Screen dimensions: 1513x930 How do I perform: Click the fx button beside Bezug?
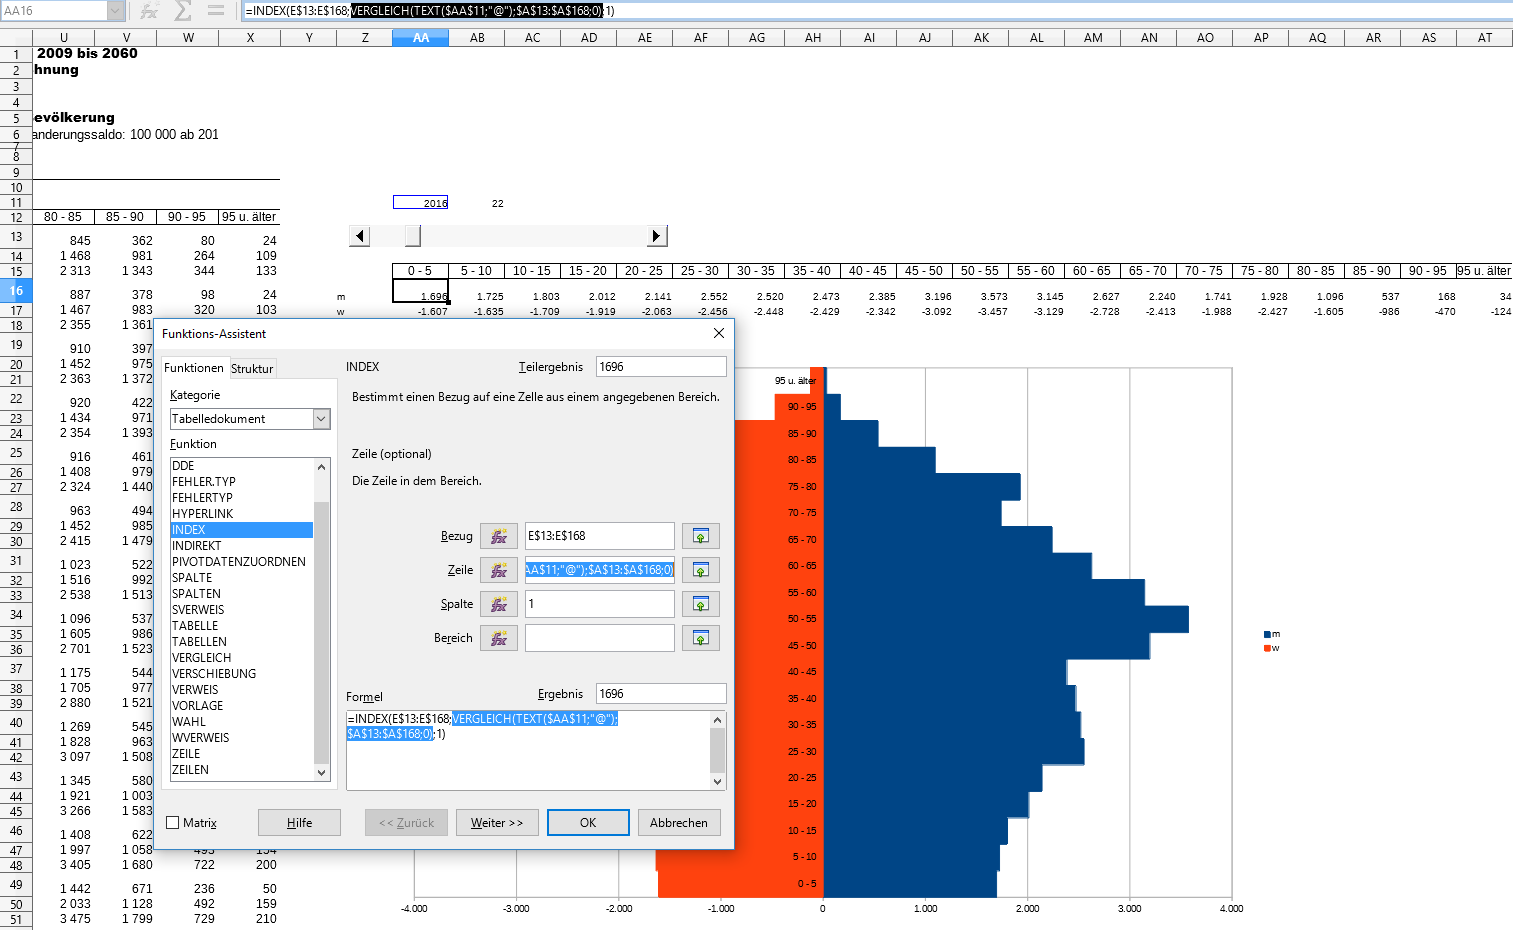[x=498, y=536]
